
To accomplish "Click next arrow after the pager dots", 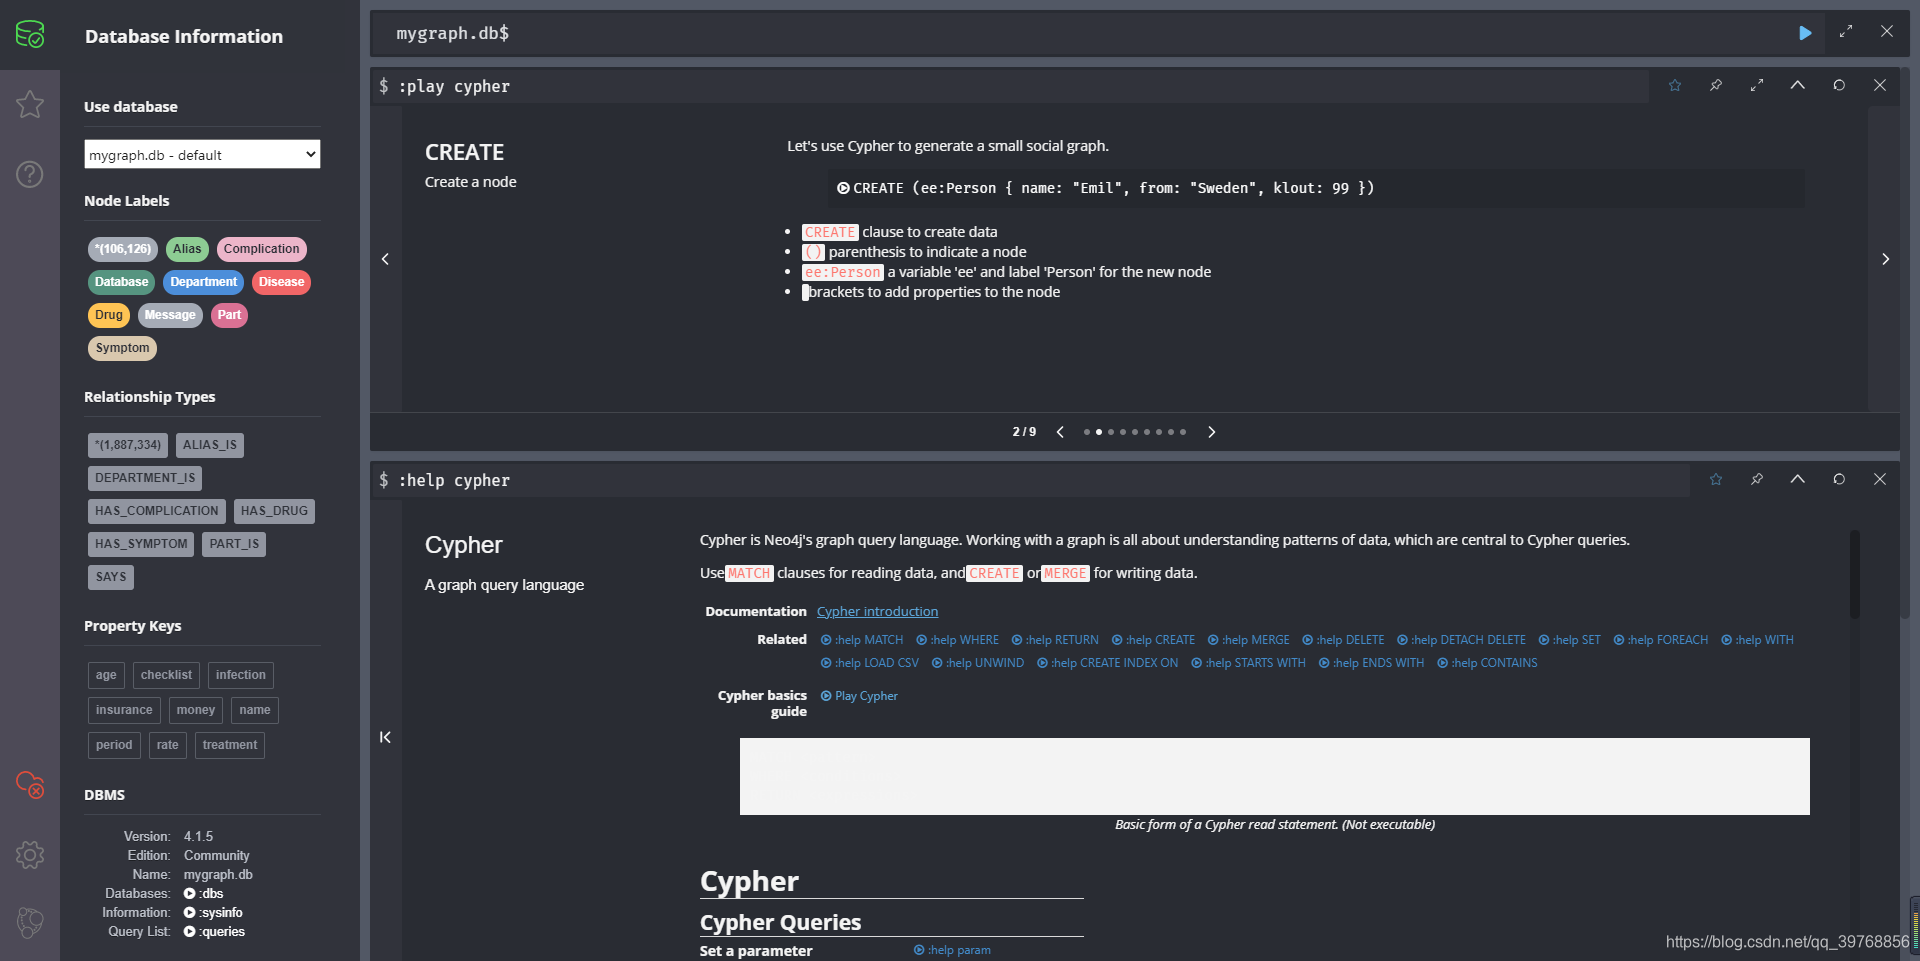I will tap(1211, 432).
